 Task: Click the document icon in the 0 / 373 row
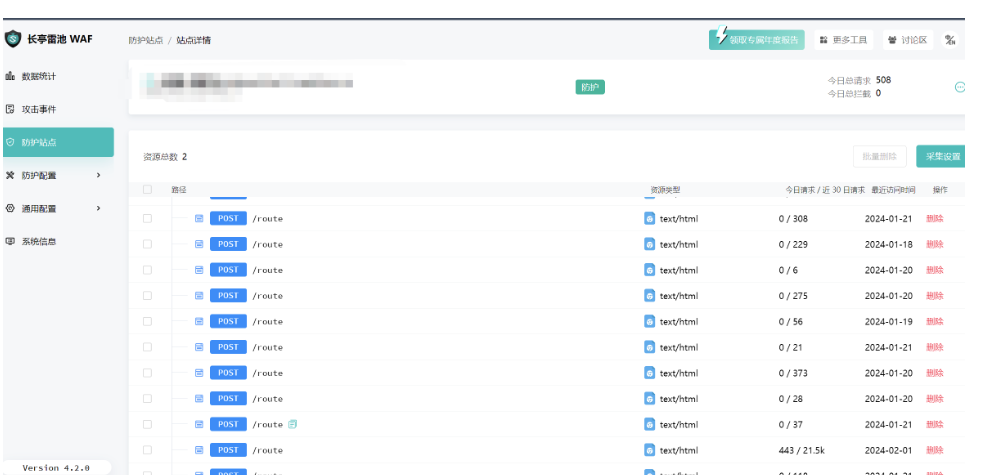pos(199,373)
